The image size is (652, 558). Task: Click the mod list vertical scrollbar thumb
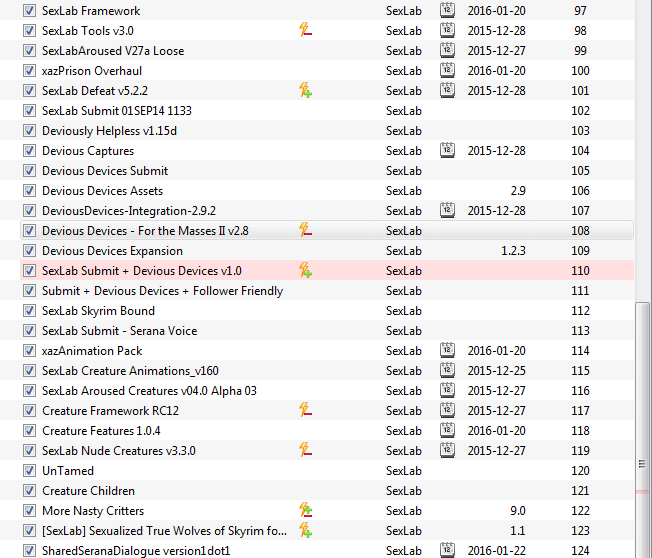[642, 430]
